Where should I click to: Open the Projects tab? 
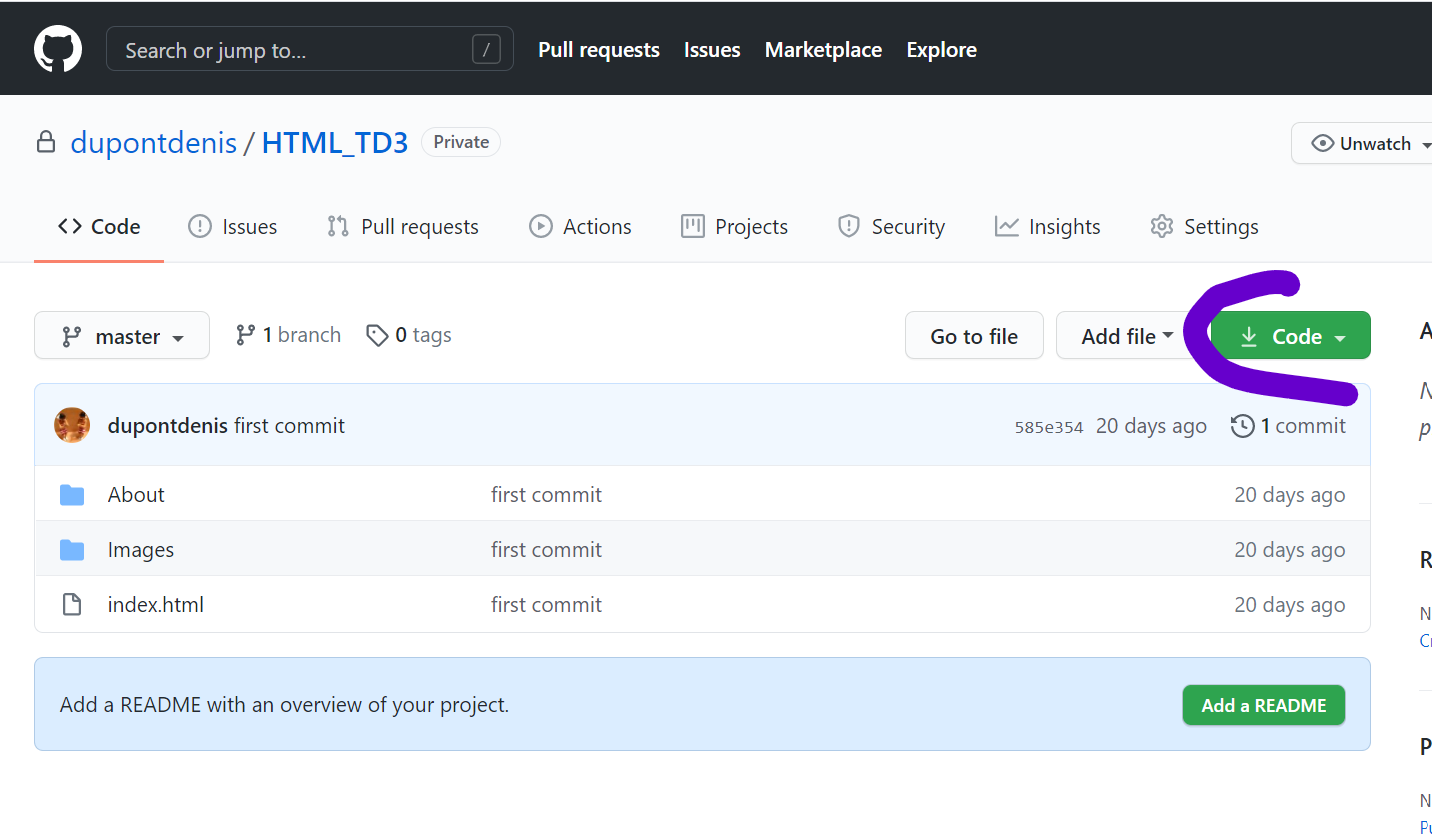tap(735, 227)
